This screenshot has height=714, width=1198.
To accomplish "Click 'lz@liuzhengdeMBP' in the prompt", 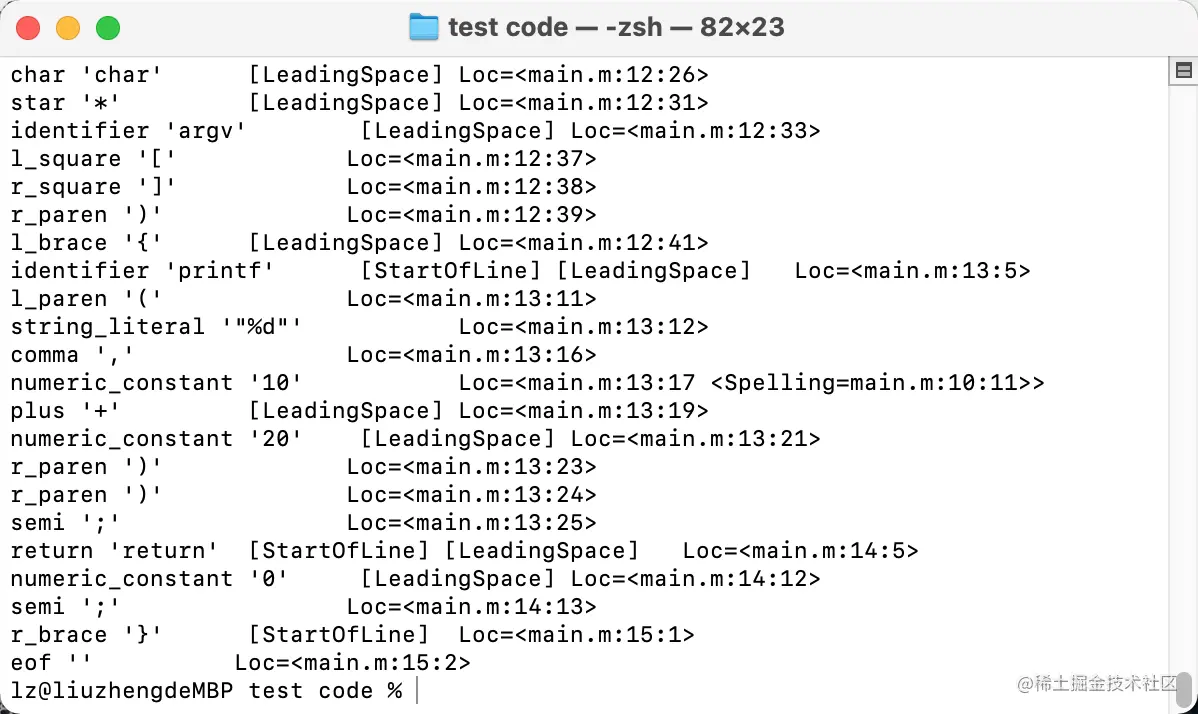I will coord(121,690).
